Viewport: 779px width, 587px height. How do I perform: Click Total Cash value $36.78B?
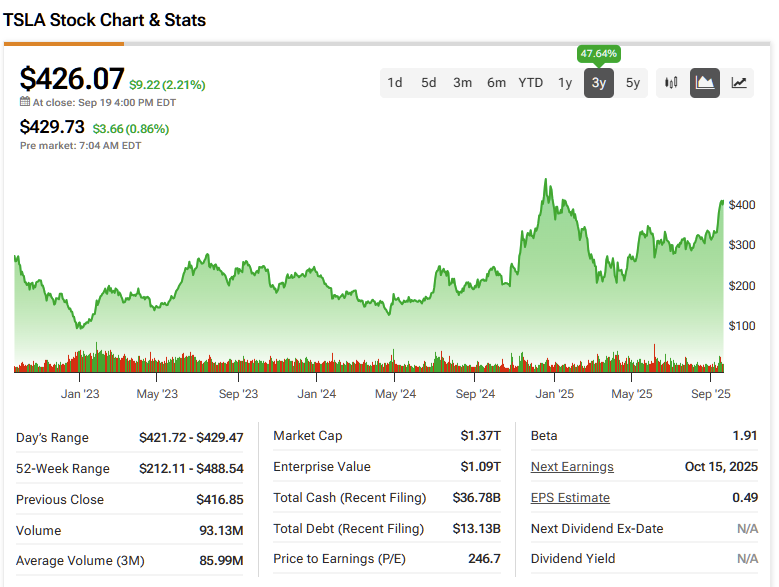(x=476, y=498)
